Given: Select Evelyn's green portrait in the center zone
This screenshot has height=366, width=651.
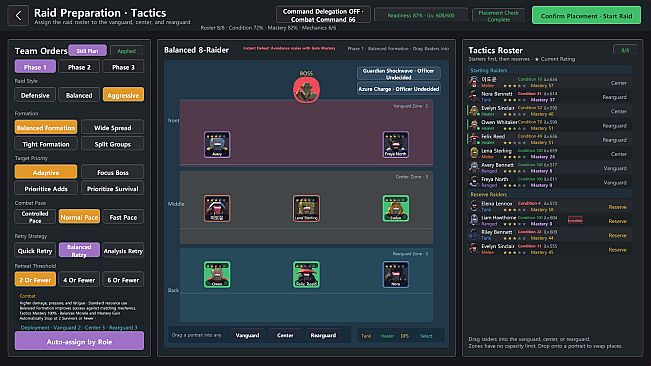Looking at the screenshot, I should point(395,208).
